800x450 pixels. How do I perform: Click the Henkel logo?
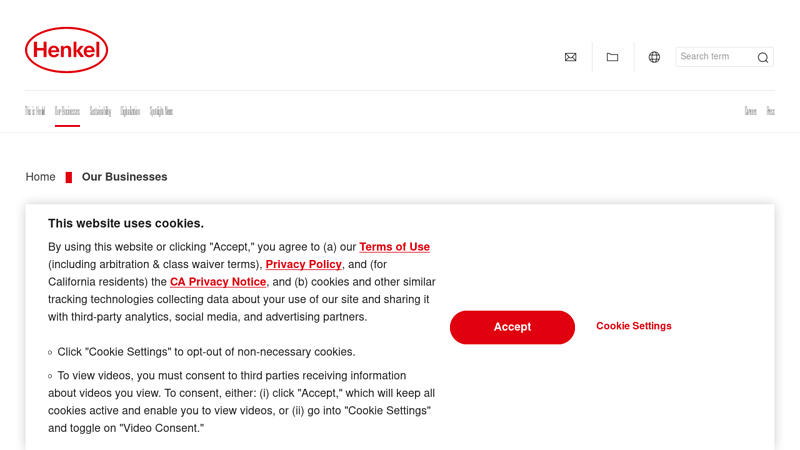click(66, 50)
